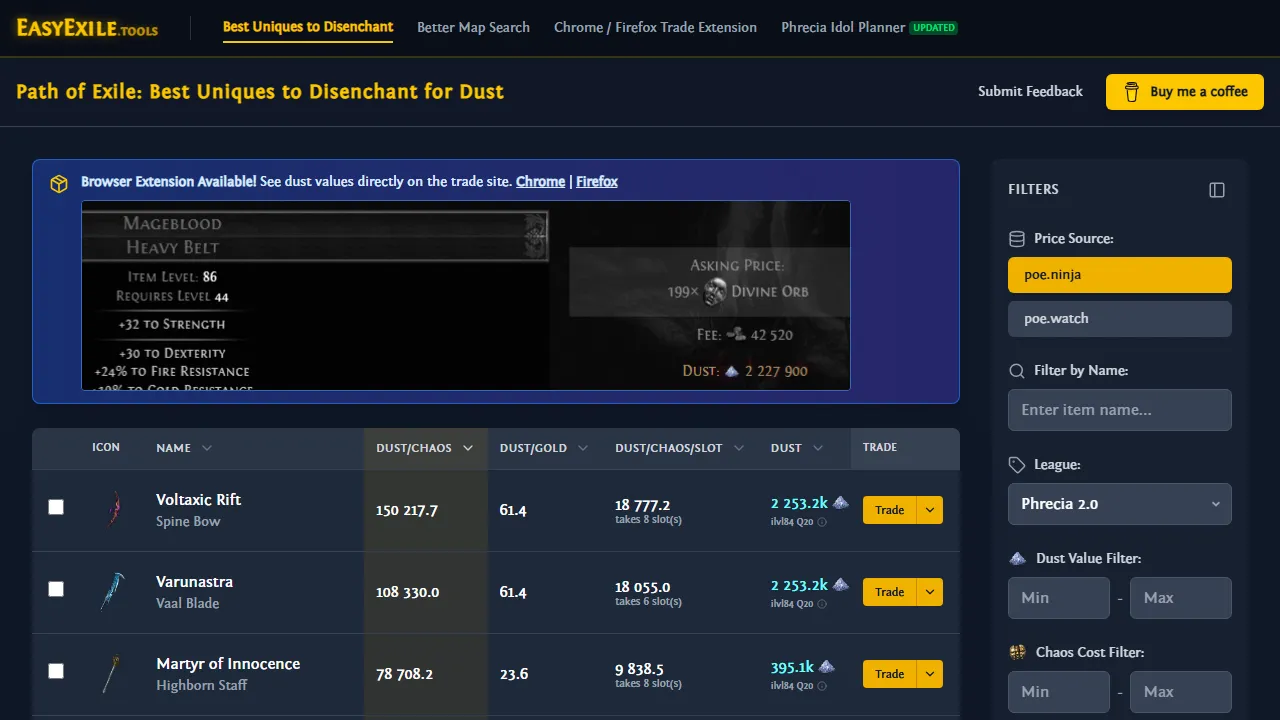Click the EasyExile.tools logo

pyautogui.click(x=85, y=29)
